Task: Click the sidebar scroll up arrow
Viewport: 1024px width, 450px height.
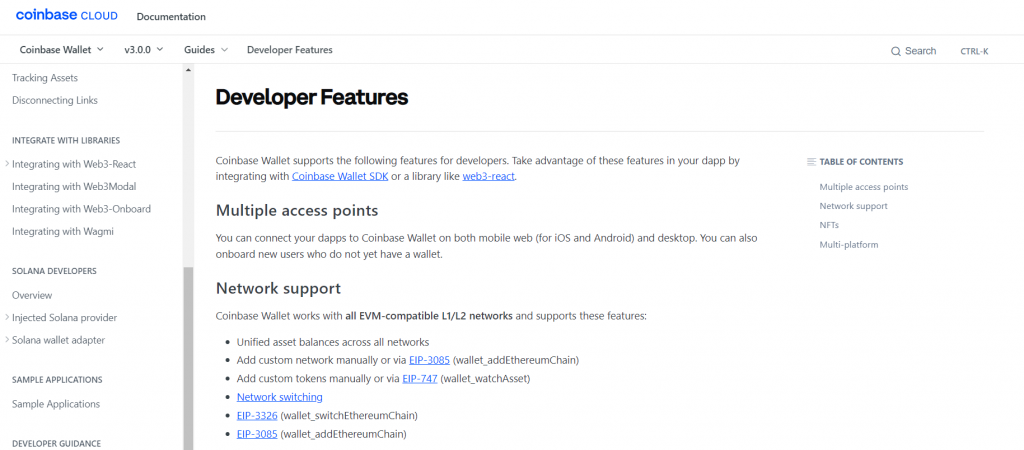Action: click(x=188, y=69)
